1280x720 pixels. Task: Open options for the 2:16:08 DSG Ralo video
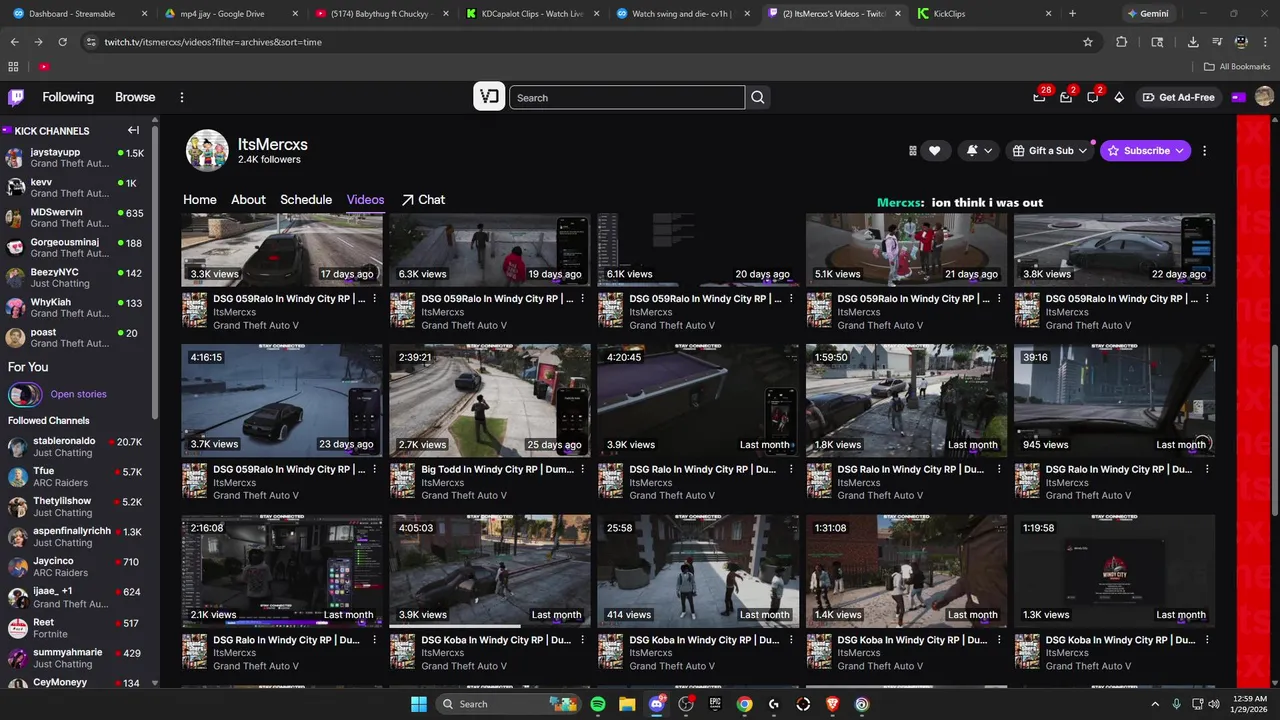(375, 640)
